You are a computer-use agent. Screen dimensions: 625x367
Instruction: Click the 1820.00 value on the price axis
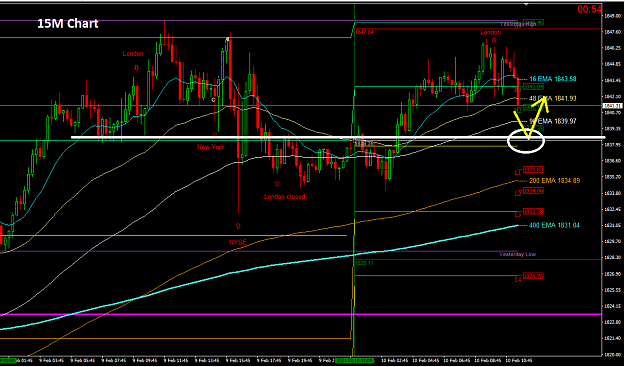pos(612,354)
